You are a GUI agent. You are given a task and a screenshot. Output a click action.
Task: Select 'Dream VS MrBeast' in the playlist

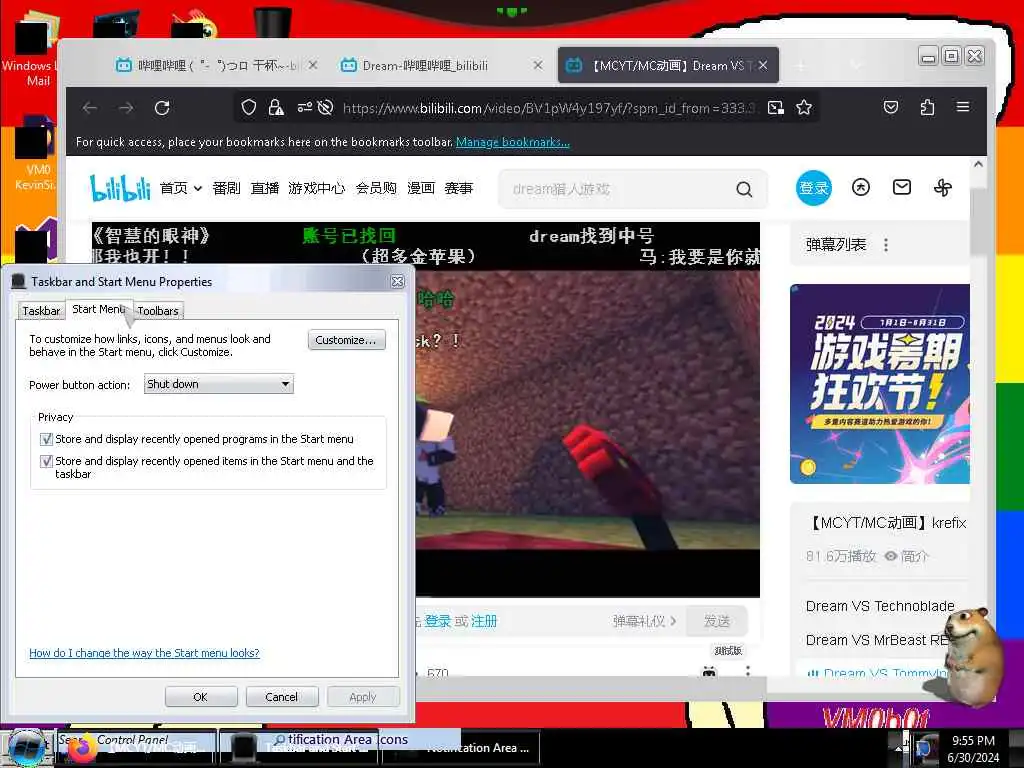(x=876, y=640)
